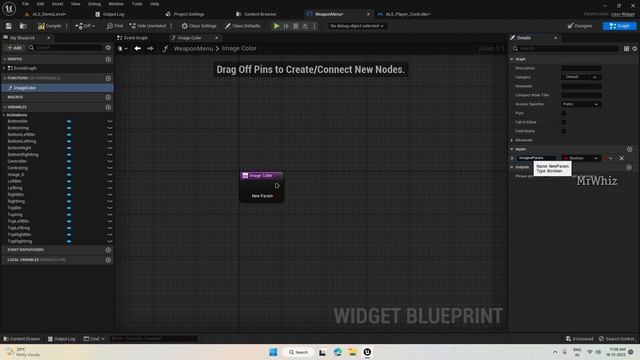Screen dimensions: 640x360
Task: Toggle the Field Notify checkbox
Action: 564,131
